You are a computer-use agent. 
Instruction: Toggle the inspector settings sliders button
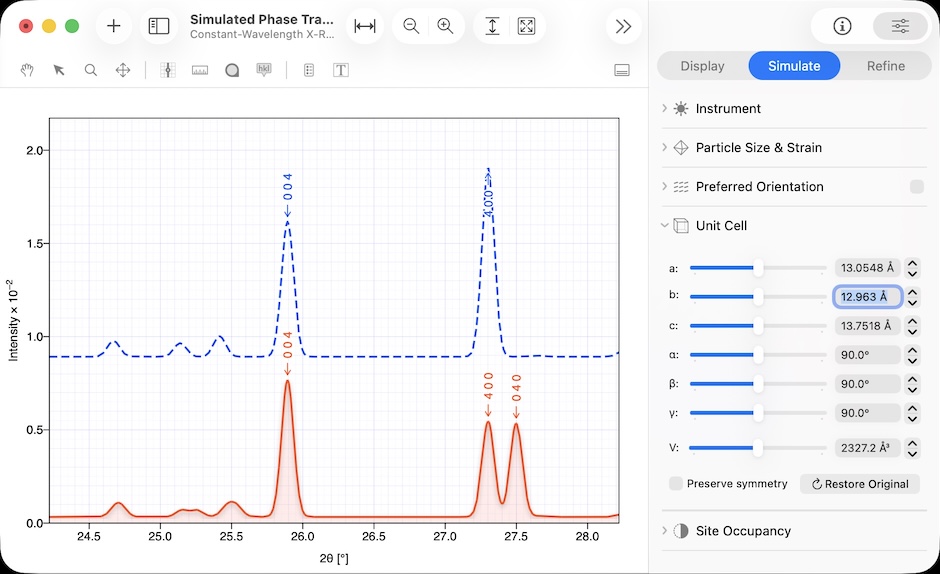900,27
